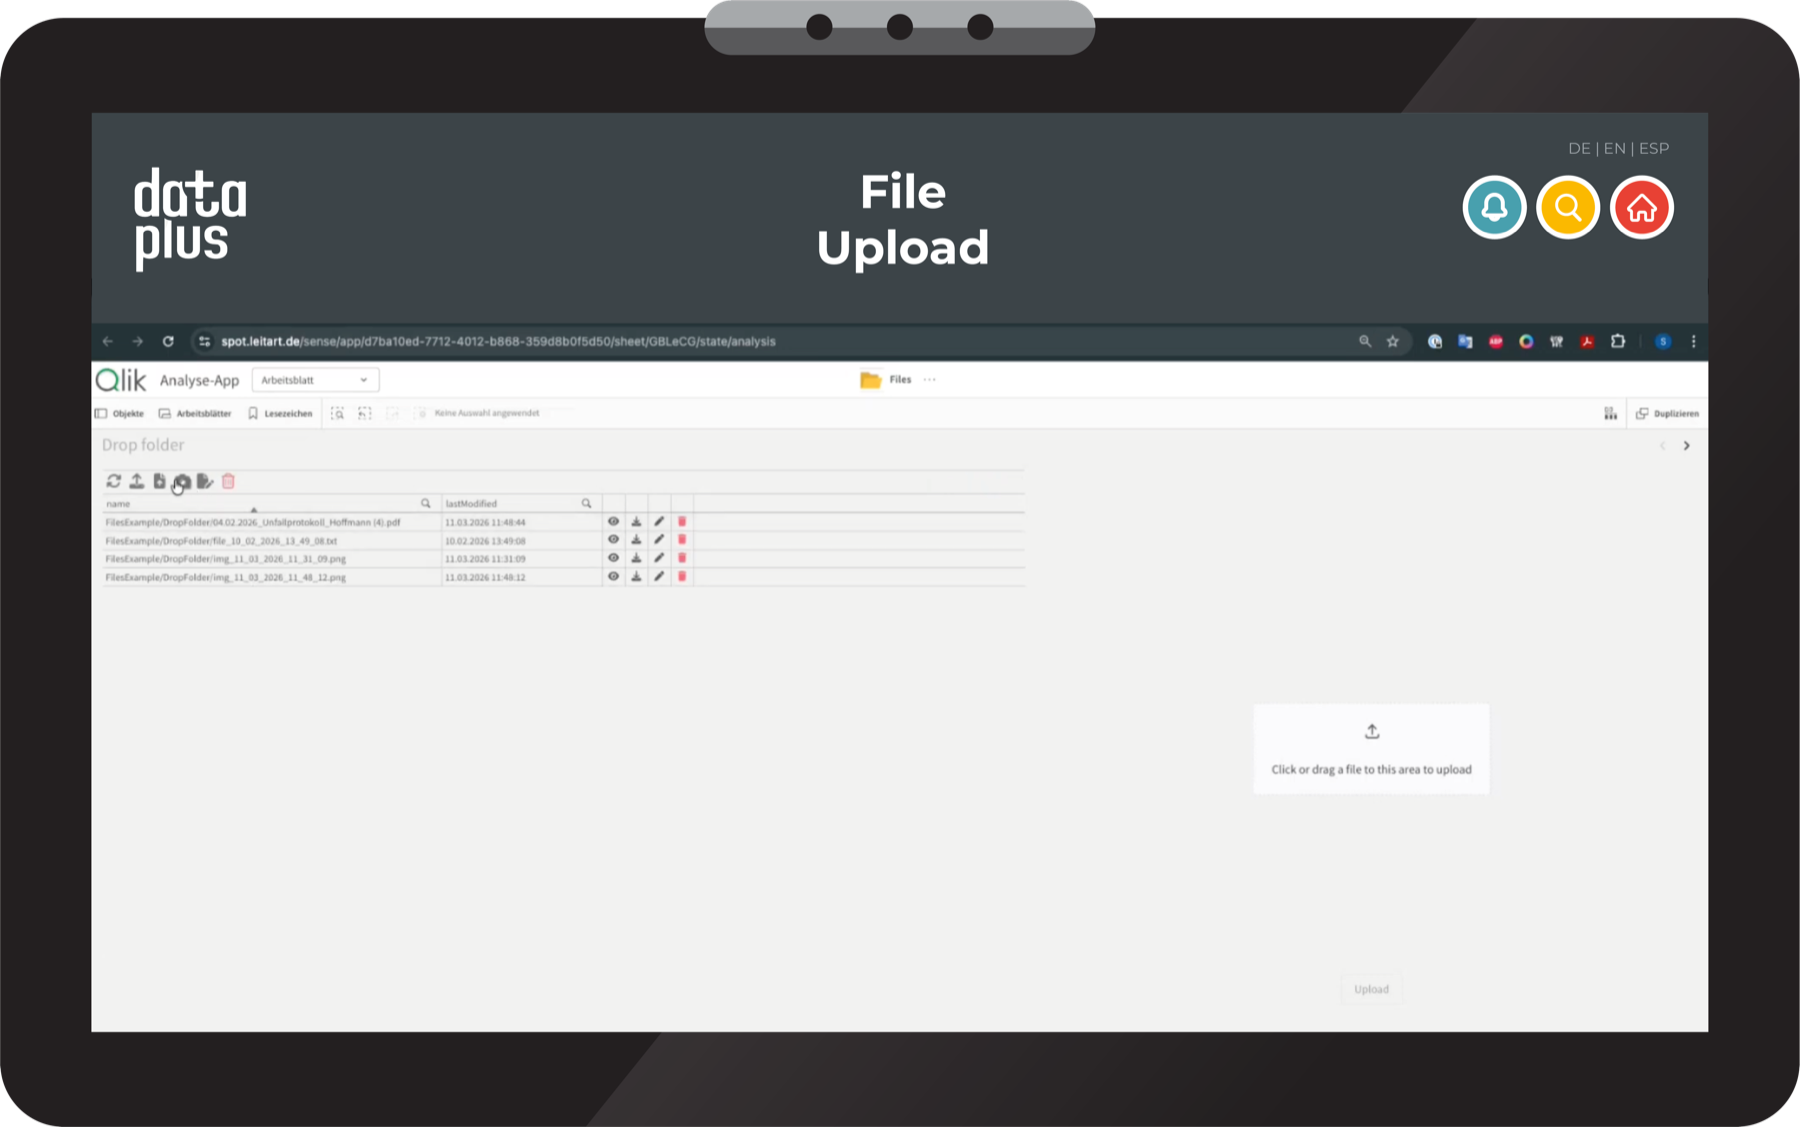
Task: Click the smart search selection icon
Action: coord(337,413)
